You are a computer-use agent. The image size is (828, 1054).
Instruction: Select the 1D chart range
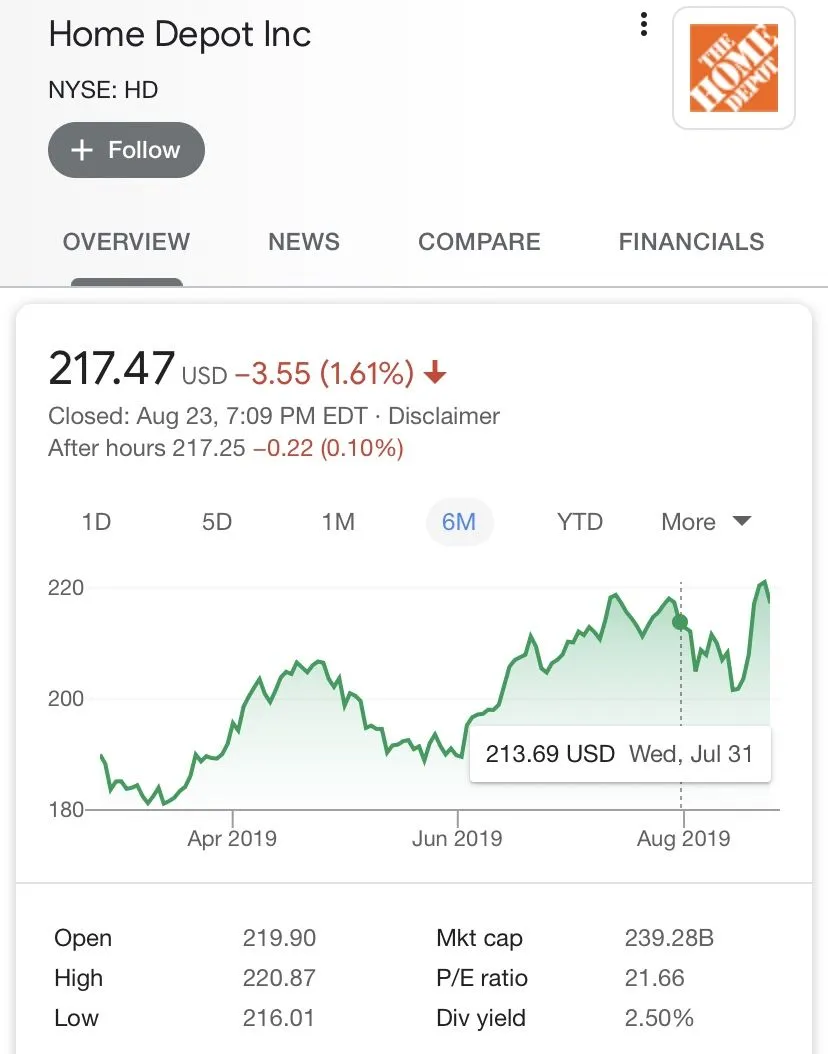coord(96,522)
